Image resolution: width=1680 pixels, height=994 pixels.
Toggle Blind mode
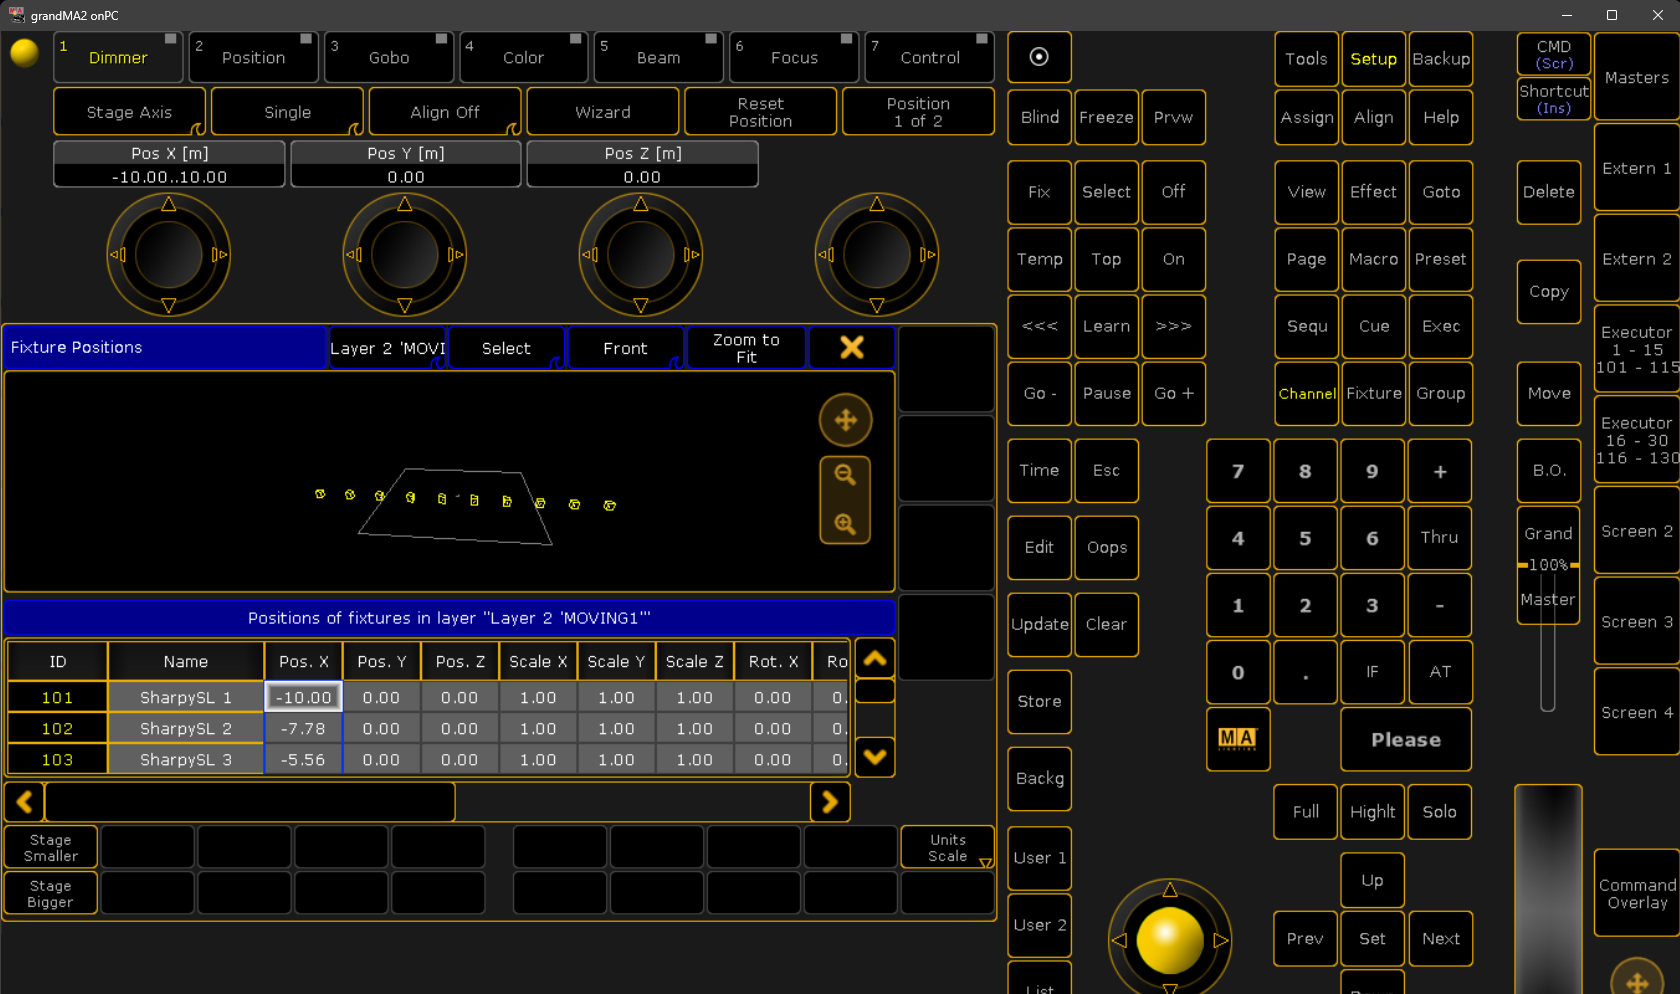[1039, 117]
